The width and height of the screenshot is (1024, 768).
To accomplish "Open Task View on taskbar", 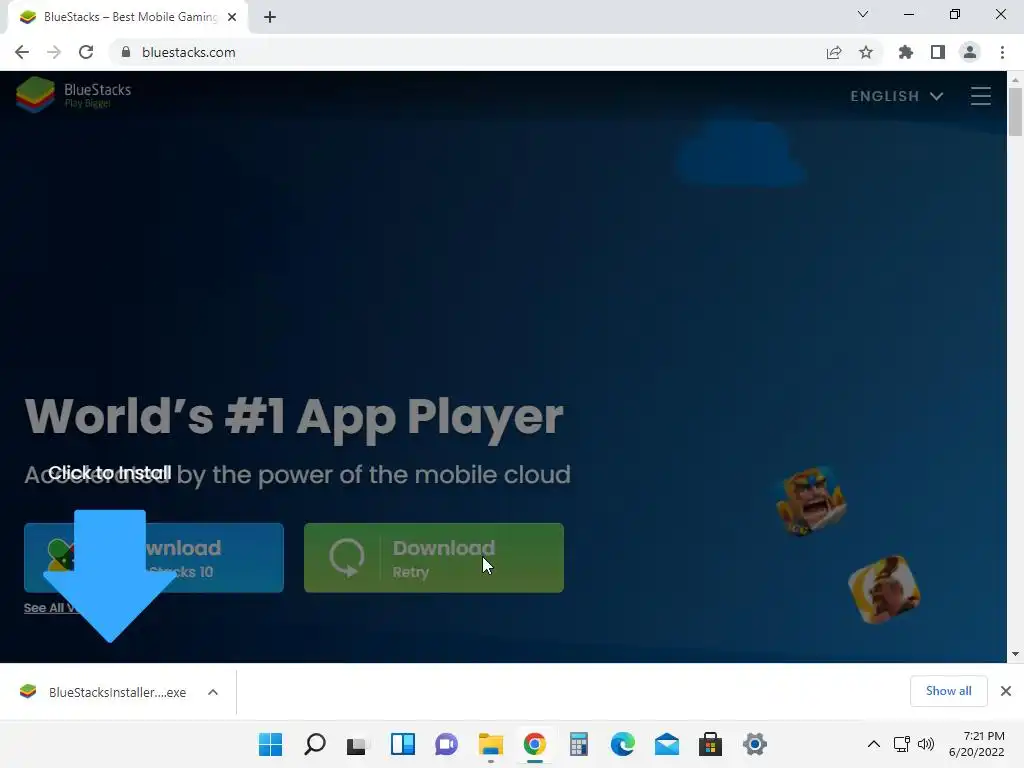I will pyautogui.click(x=357, y=744).
